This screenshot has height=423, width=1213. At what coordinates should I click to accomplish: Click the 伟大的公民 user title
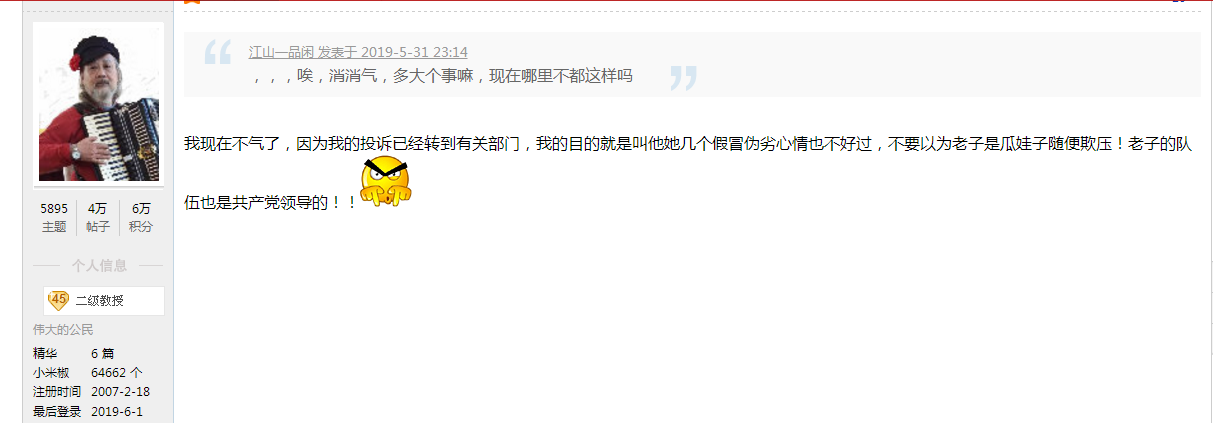[x=63, y=329]
